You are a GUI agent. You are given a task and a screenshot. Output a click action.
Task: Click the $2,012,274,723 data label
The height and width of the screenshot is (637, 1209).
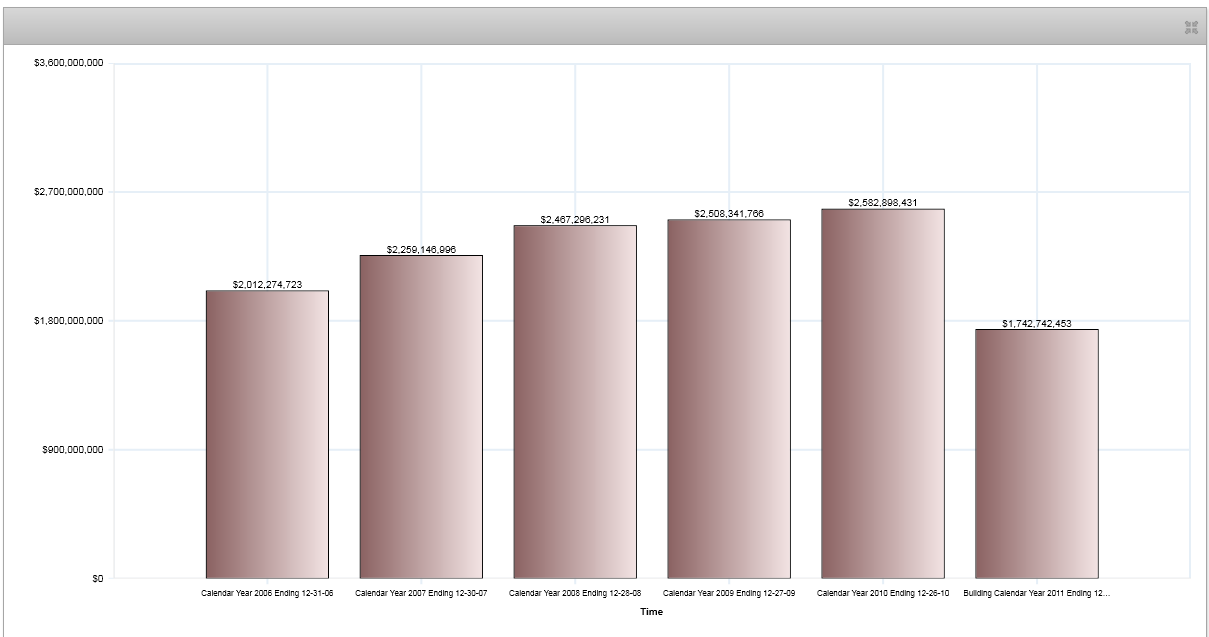(267, 285)
